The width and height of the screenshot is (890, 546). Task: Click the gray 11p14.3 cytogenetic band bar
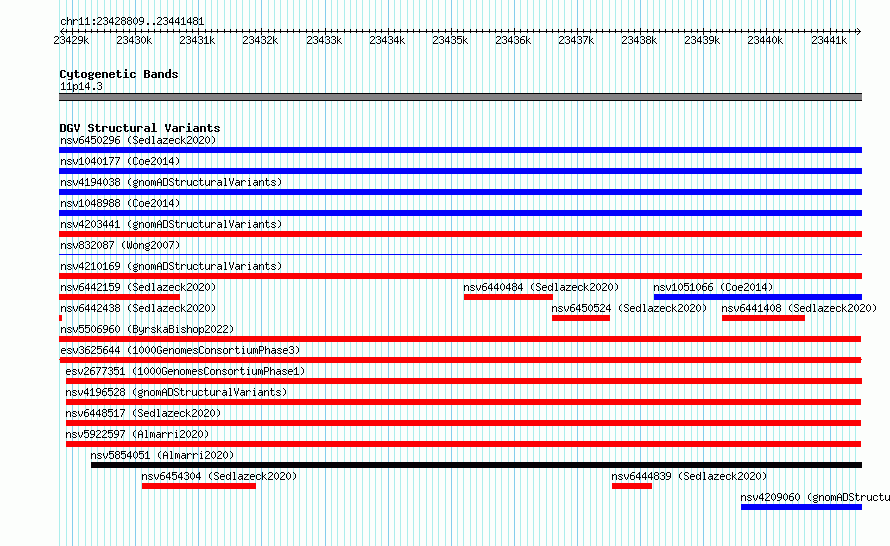(460, 97)
